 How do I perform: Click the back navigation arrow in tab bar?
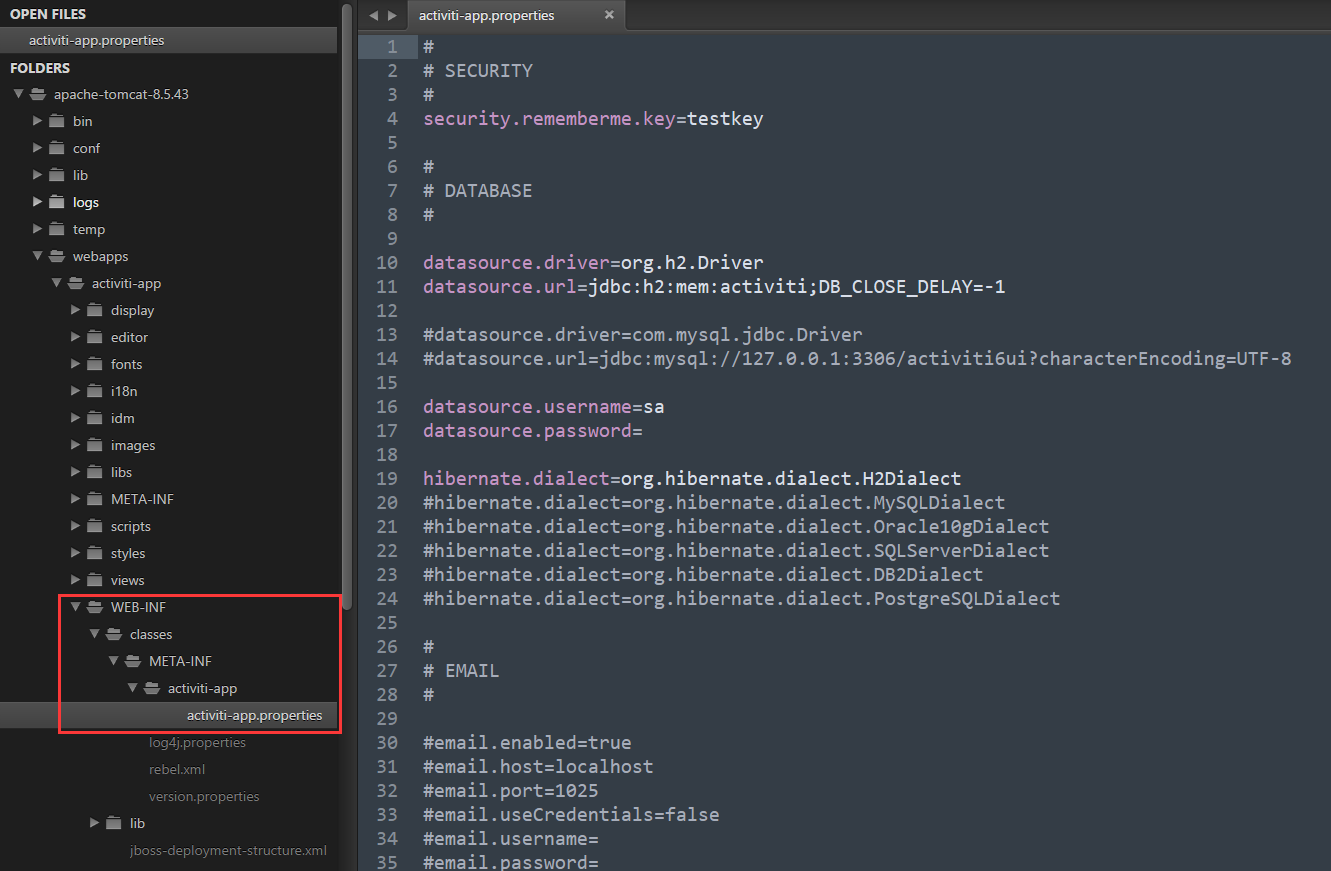pyautogui.click(x=373, y=15)
